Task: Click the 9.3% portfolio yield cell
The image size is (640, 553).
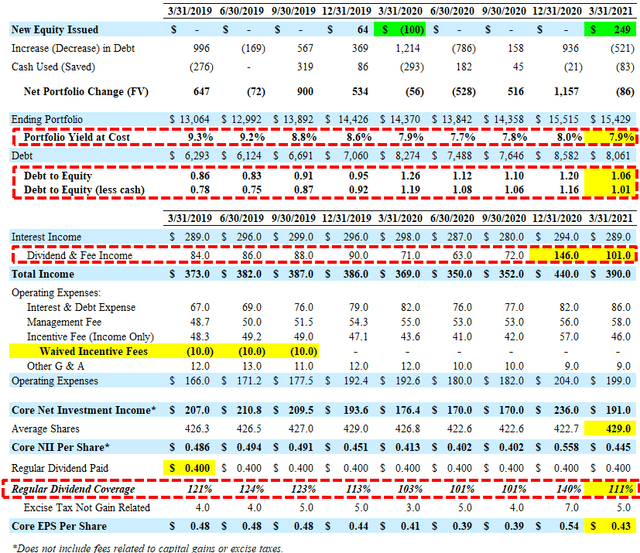Action: pyautogui.click(x=200, y=137)
